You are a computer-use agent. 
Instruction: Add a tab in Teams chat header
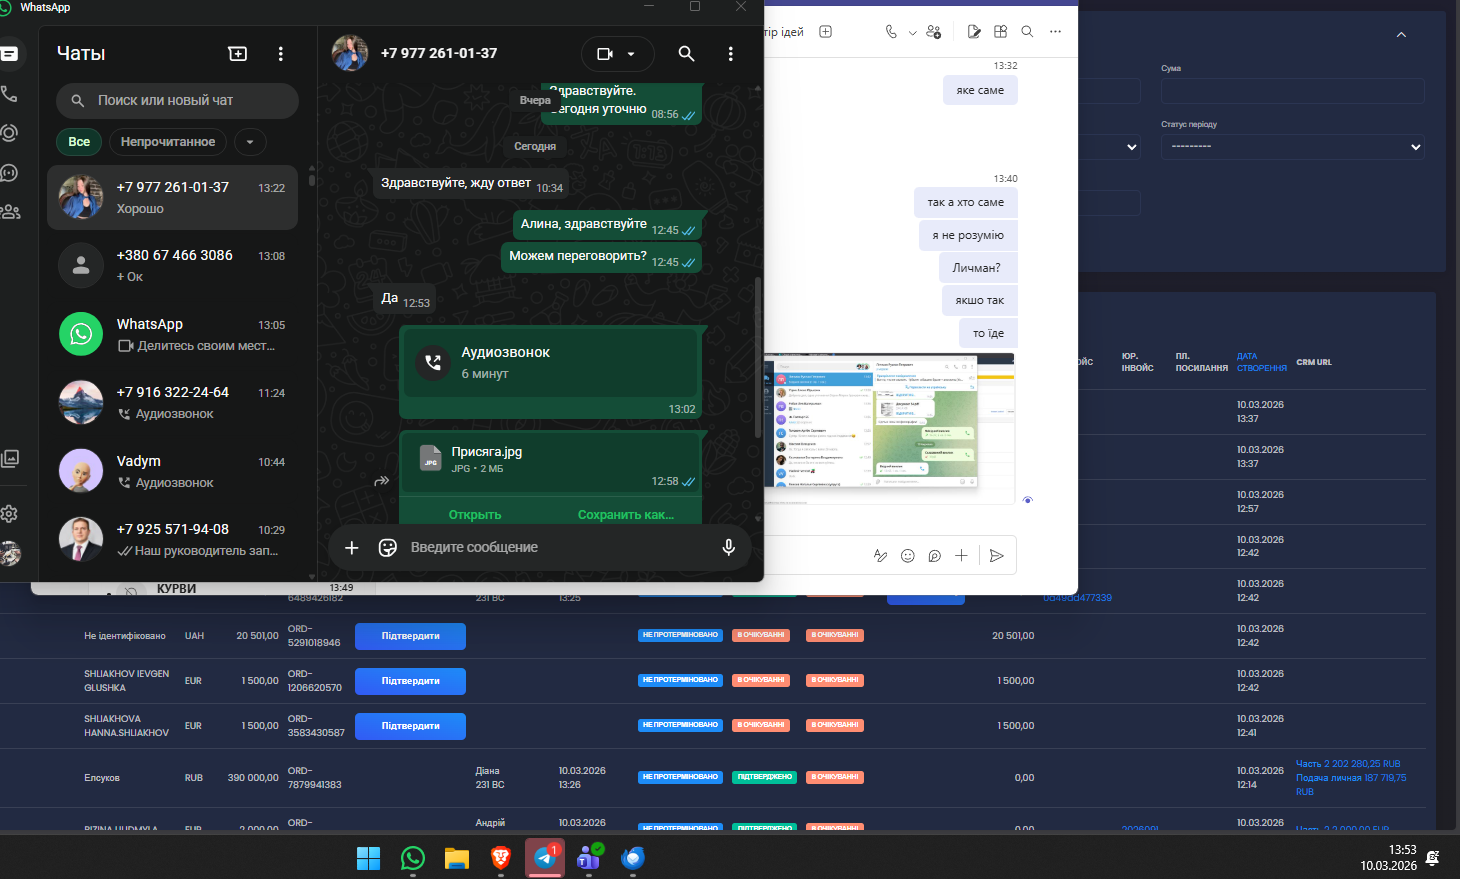pyautogui.click(x=826, y=32)
